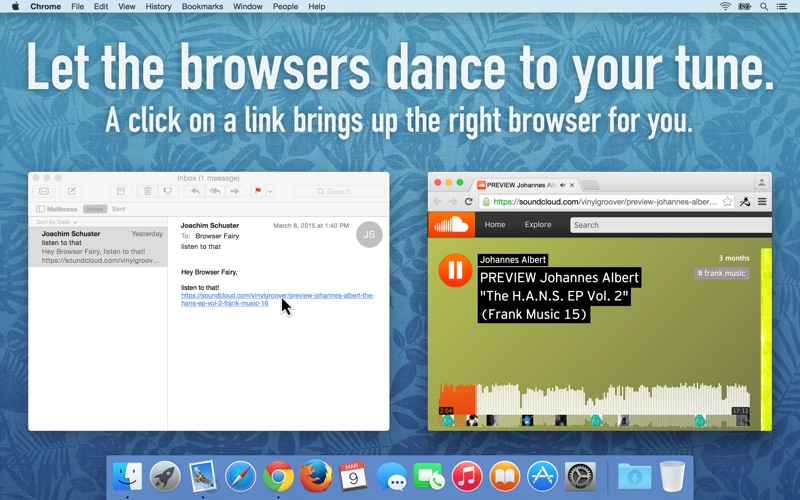Open flag color dropdown arrow in Mail

[x=270, y=191]
